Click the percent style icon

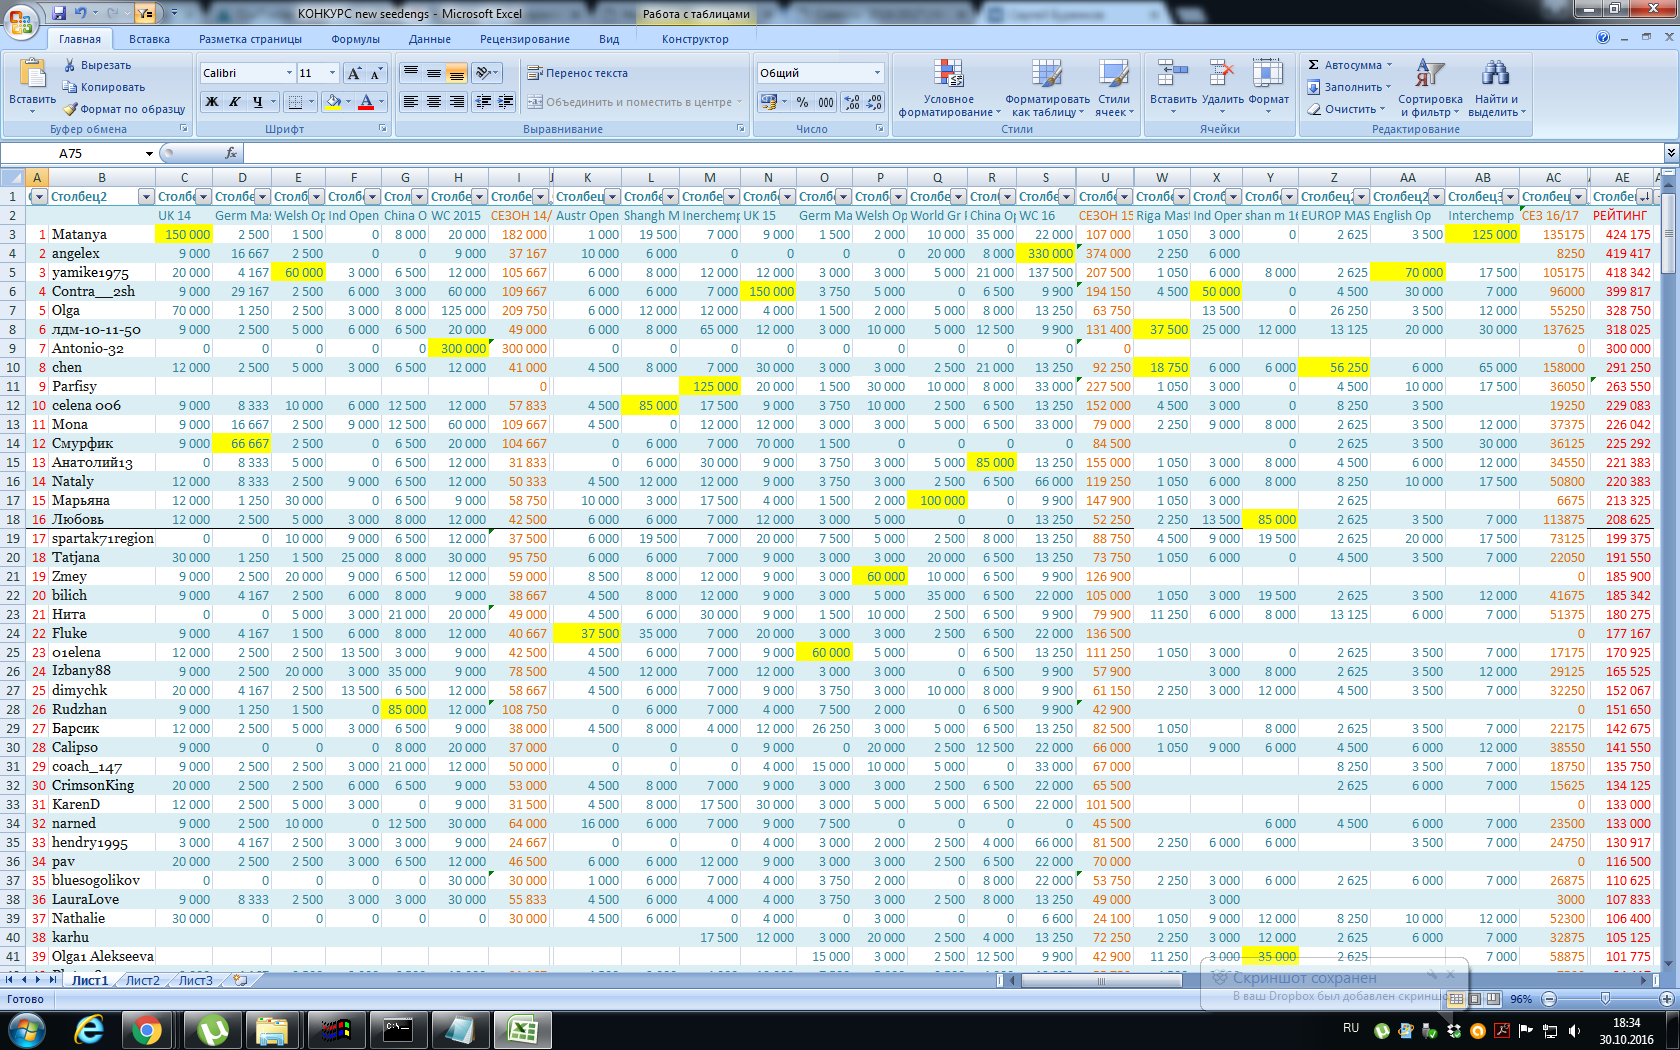(x=802, y=102)
